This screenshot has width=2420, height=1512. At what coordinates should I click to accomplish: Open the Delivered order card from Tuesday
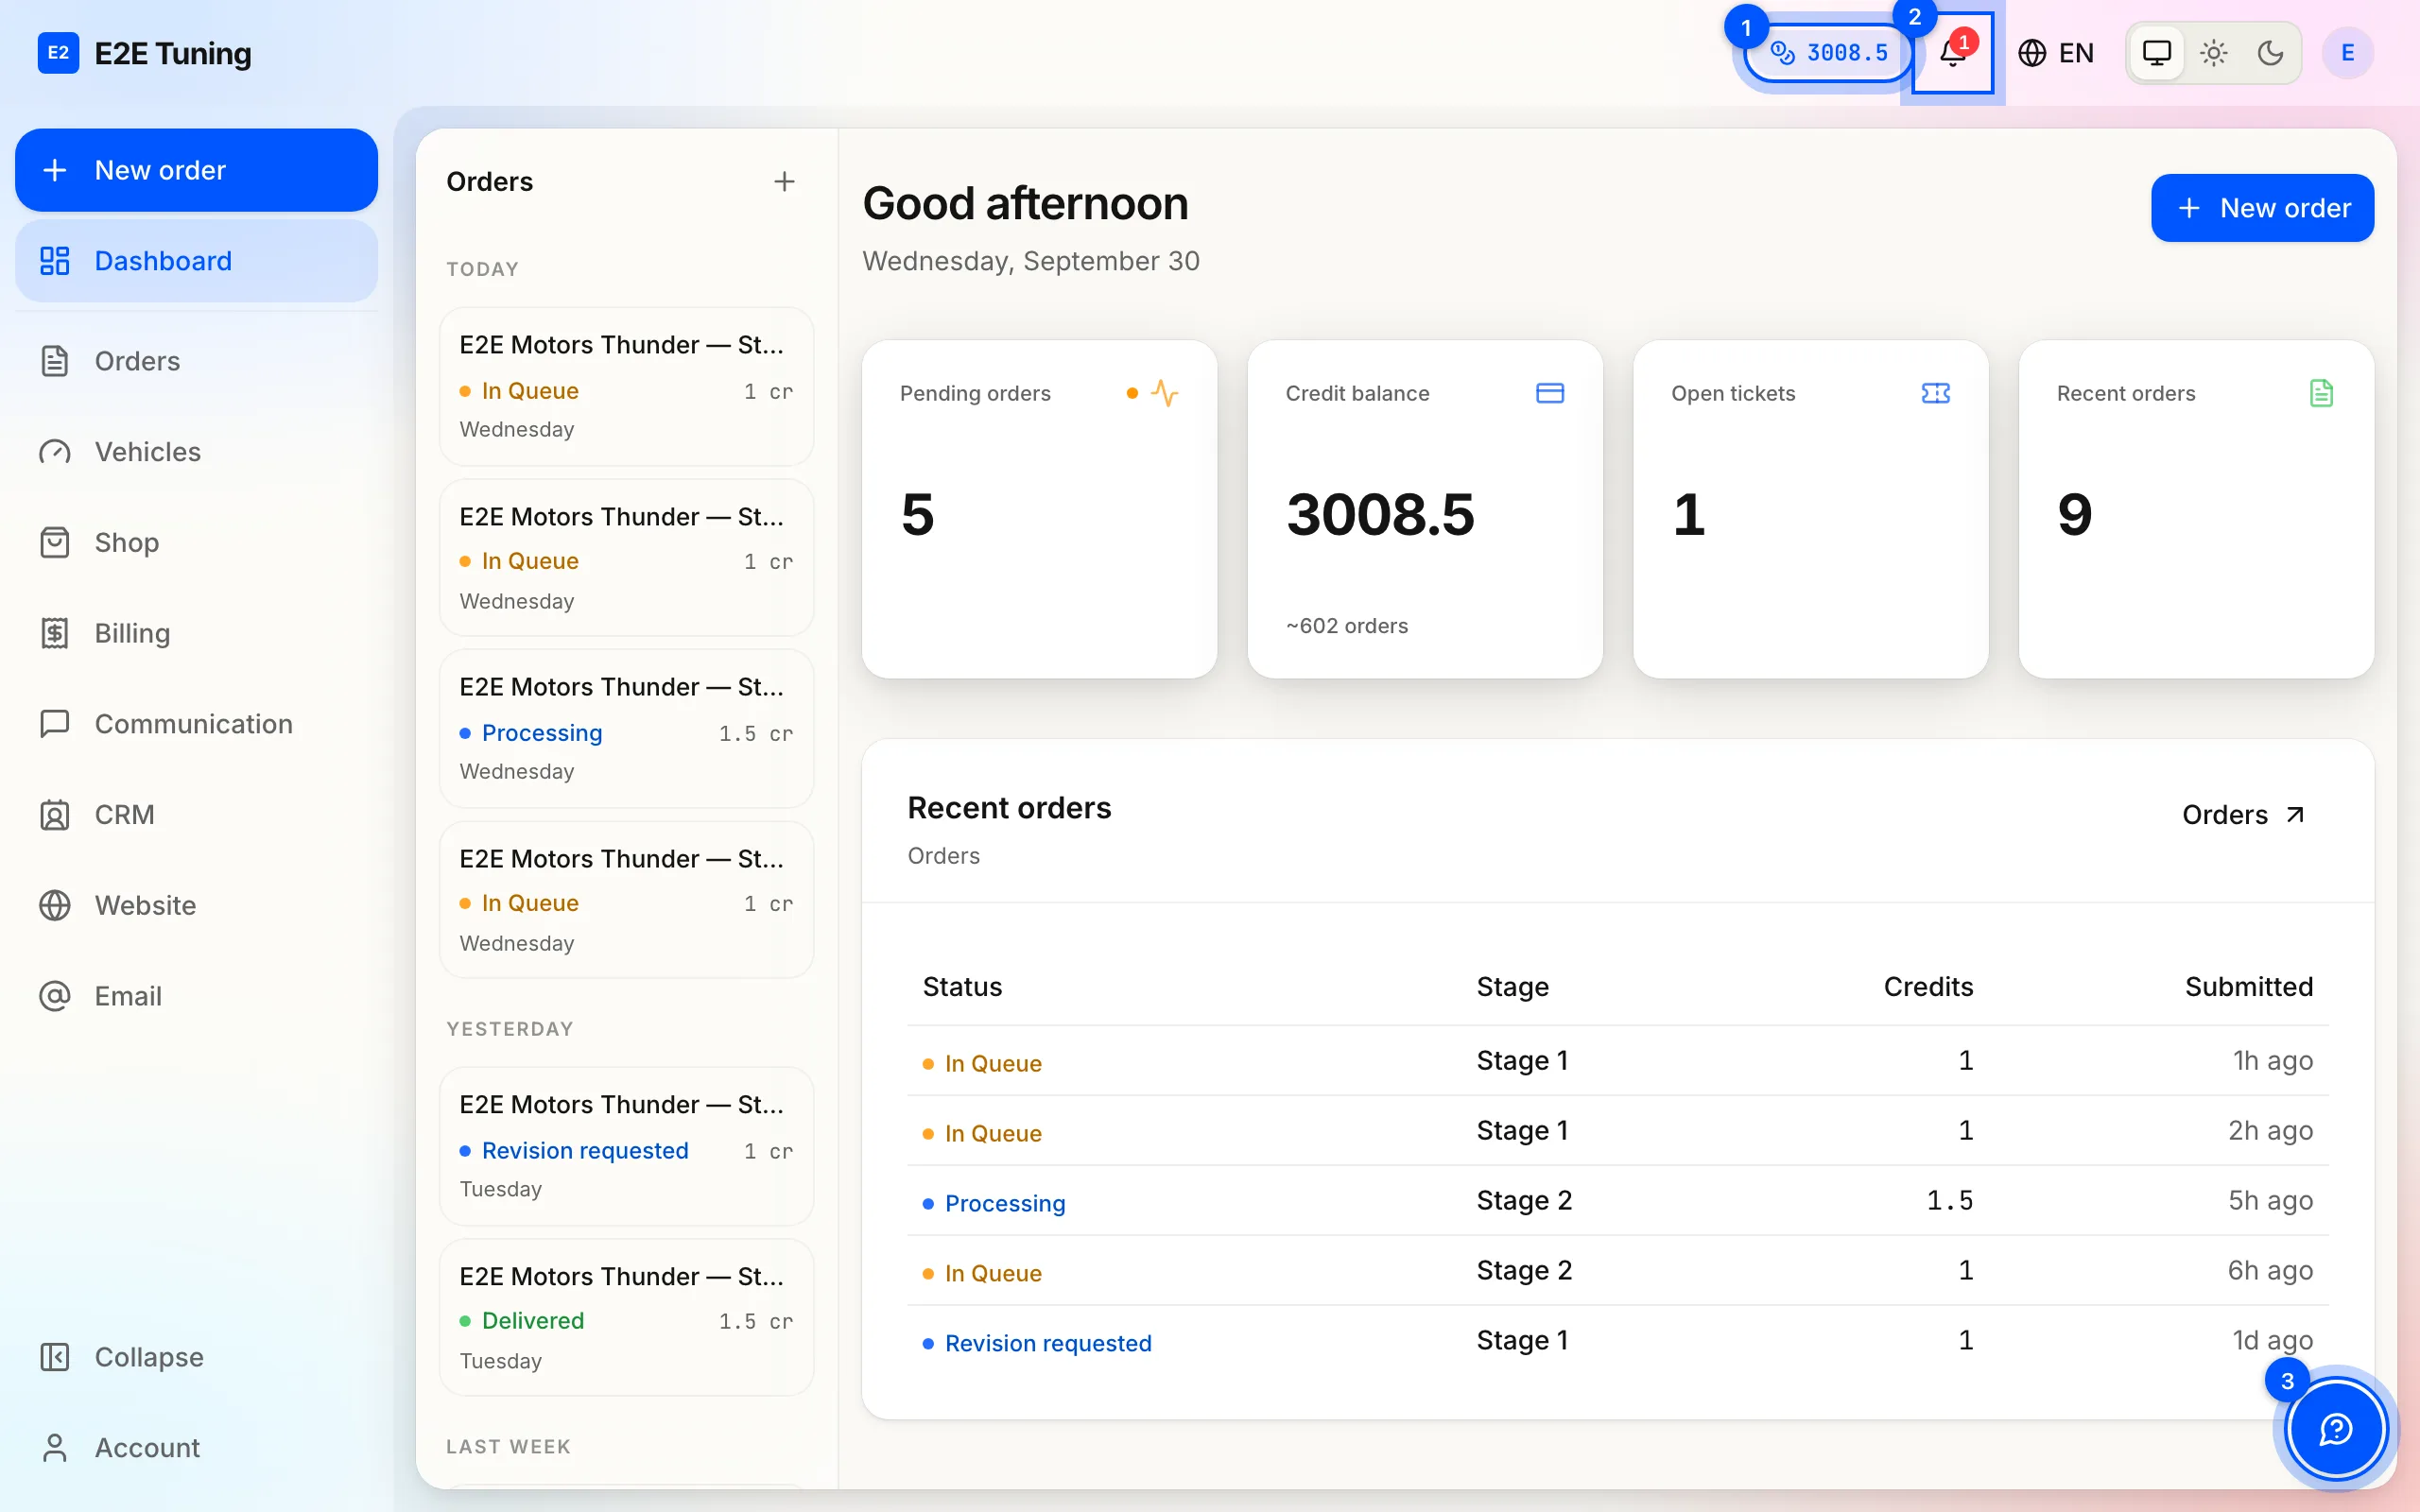click(x=626, y=1318)
